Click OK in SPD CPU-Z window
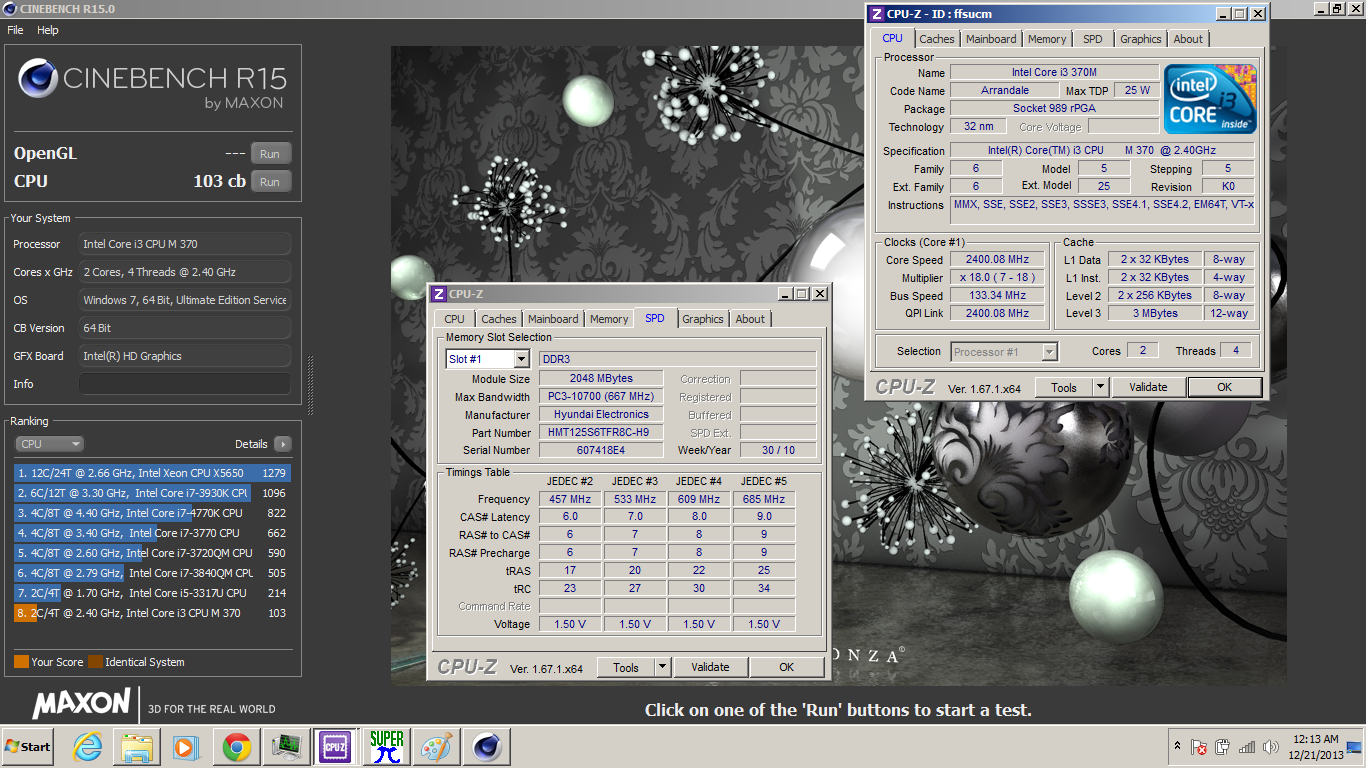This screenshot has height=768, width=1366. click(x=786, y=668)
